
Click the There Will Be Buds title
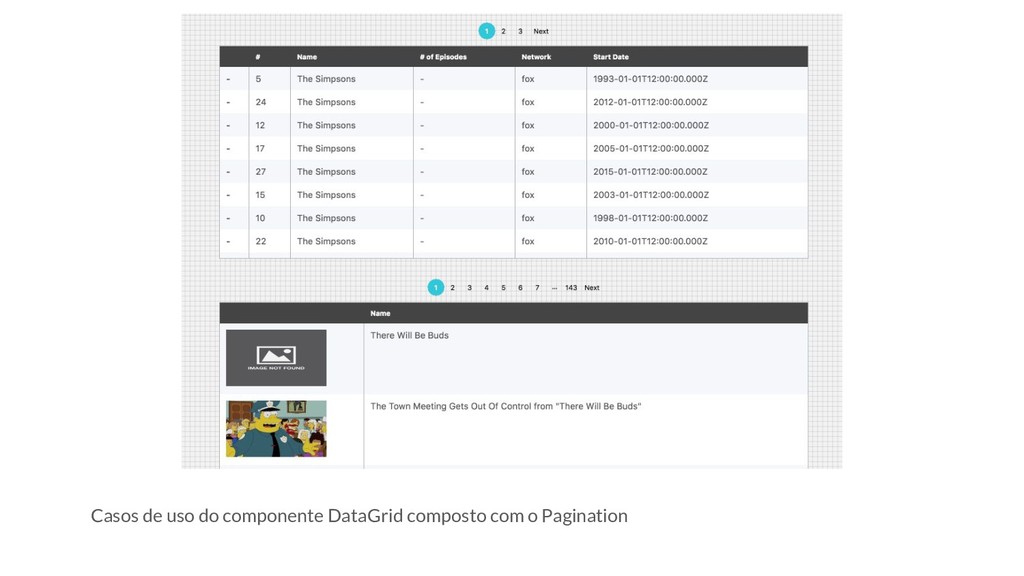pyautogui.click(x=409, y=336)
